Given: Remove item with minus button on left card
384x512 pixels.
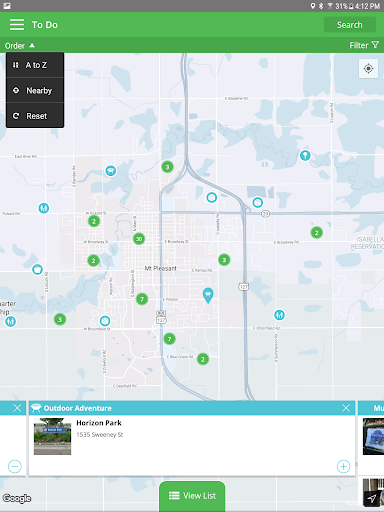Looking at the screenshot, I should pos(15,466).
